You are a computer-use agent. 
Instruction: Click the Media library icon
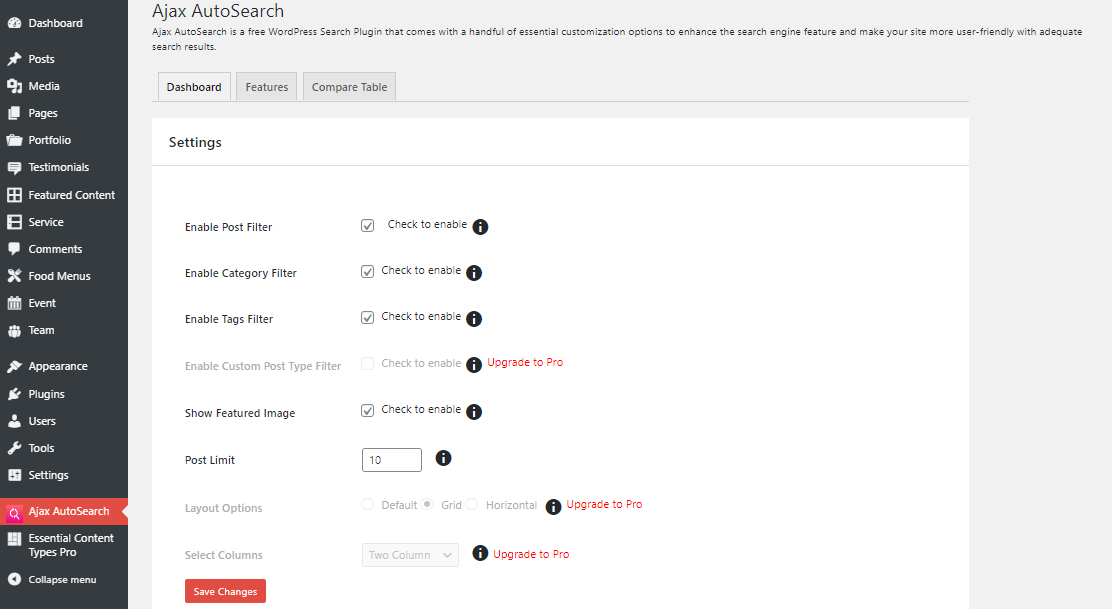click(x=14, y=86)
